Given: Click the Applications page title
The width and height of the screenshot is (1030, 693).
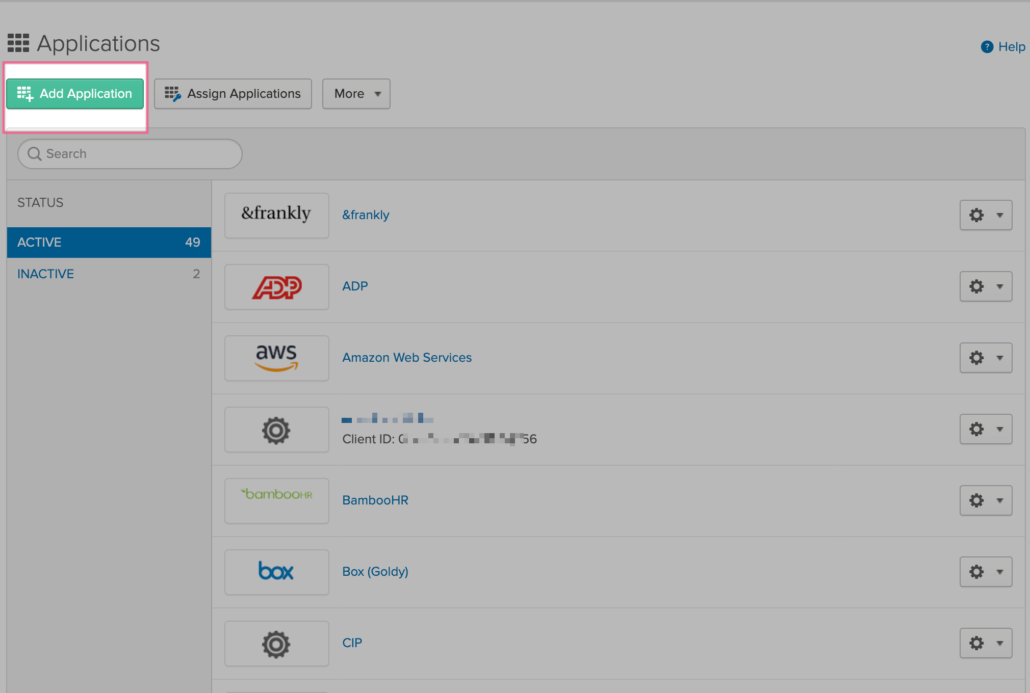Looking at the screenshot, I should 98,43.
